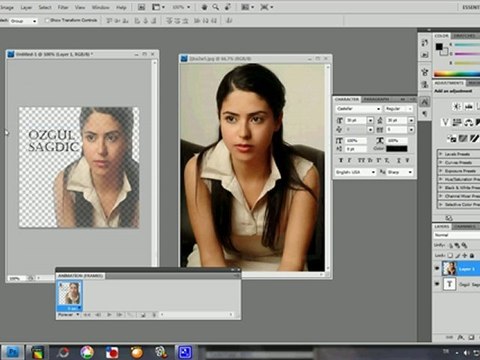Open the Help menu
Screen dimensions: 480x360
[121, 7]
